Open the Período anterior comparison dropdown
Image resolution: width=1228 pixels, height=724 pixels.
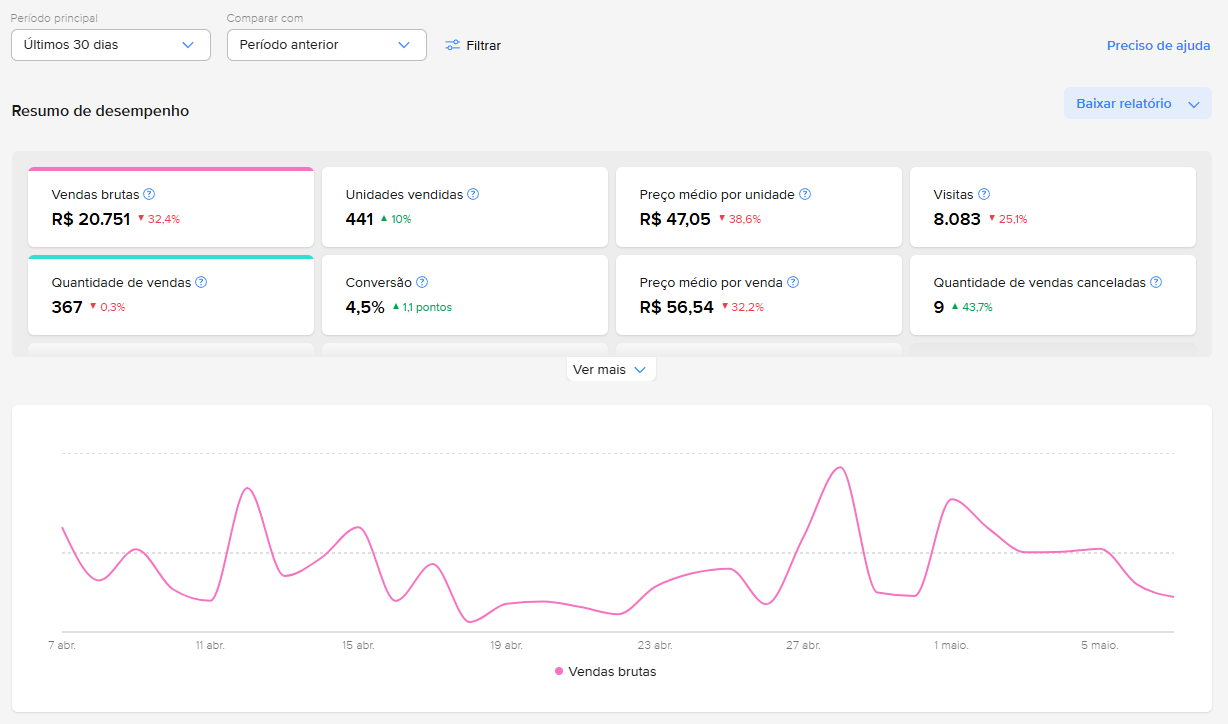[327, 45]
